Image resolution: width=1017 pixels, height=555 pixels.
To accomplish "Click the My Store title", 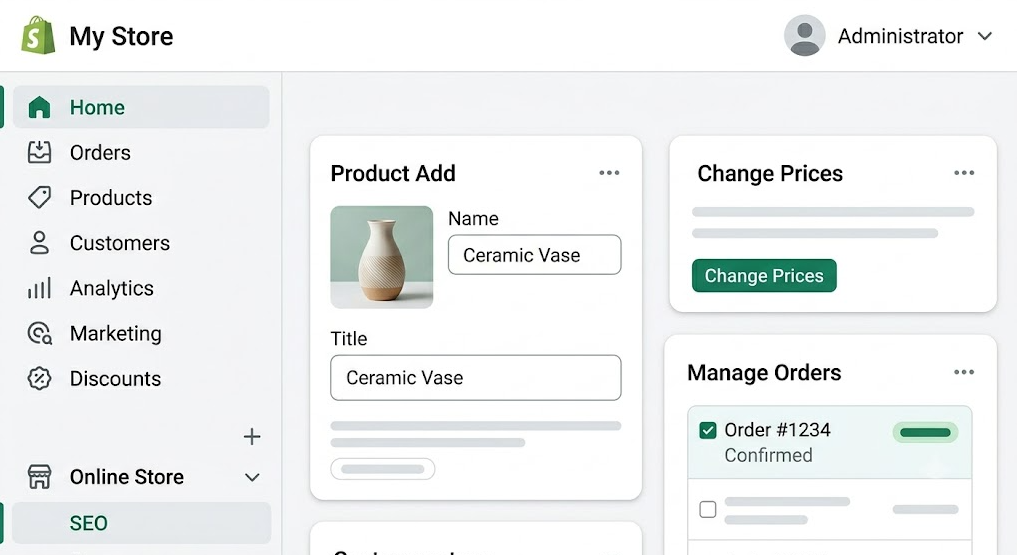I will [x=121, y=36].
